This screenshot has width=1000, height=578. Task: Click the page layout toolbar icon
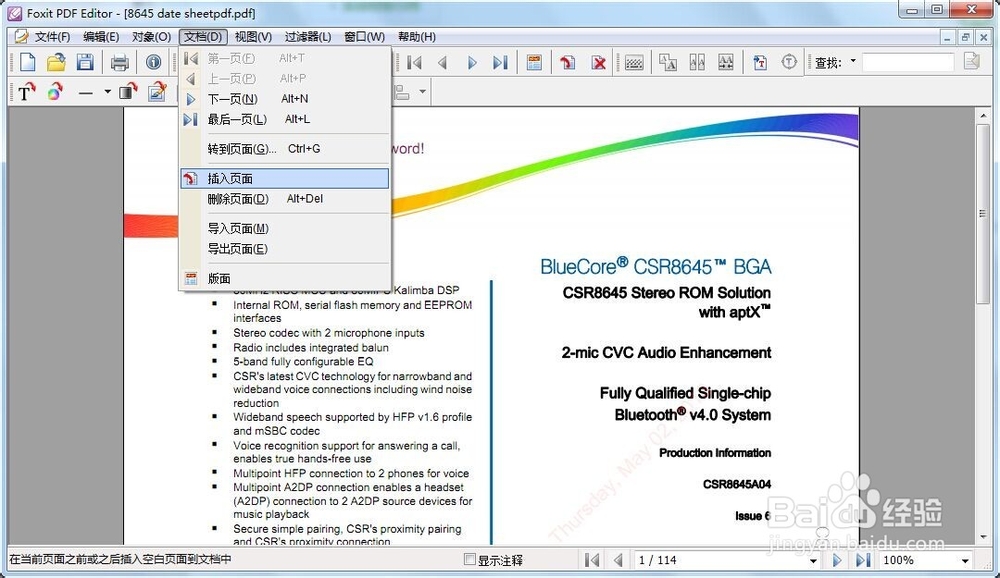534,63
